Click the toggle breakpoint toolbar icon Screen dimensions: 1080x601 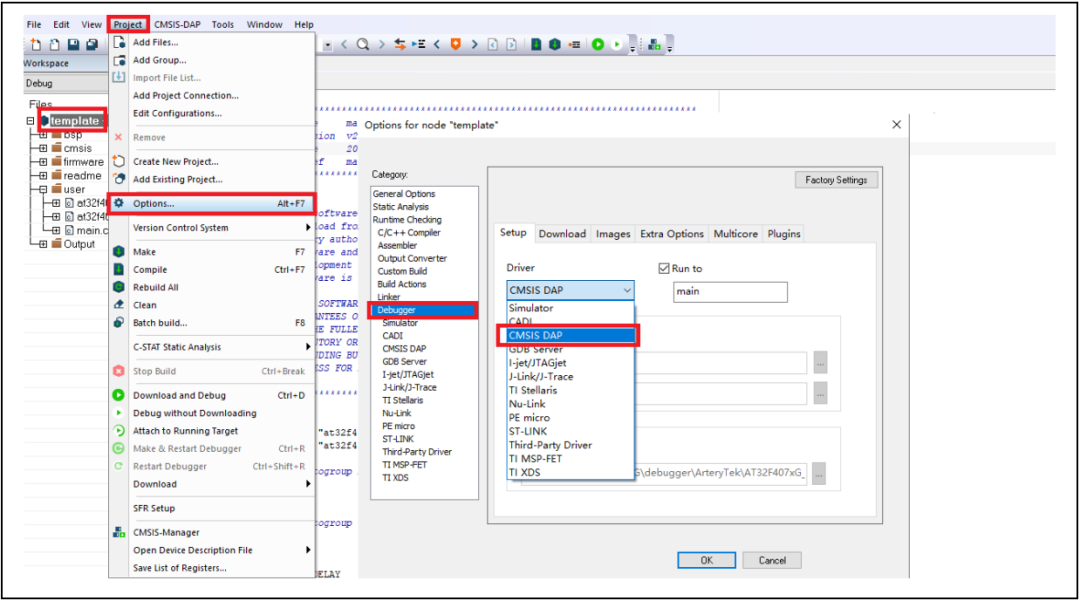574,45
